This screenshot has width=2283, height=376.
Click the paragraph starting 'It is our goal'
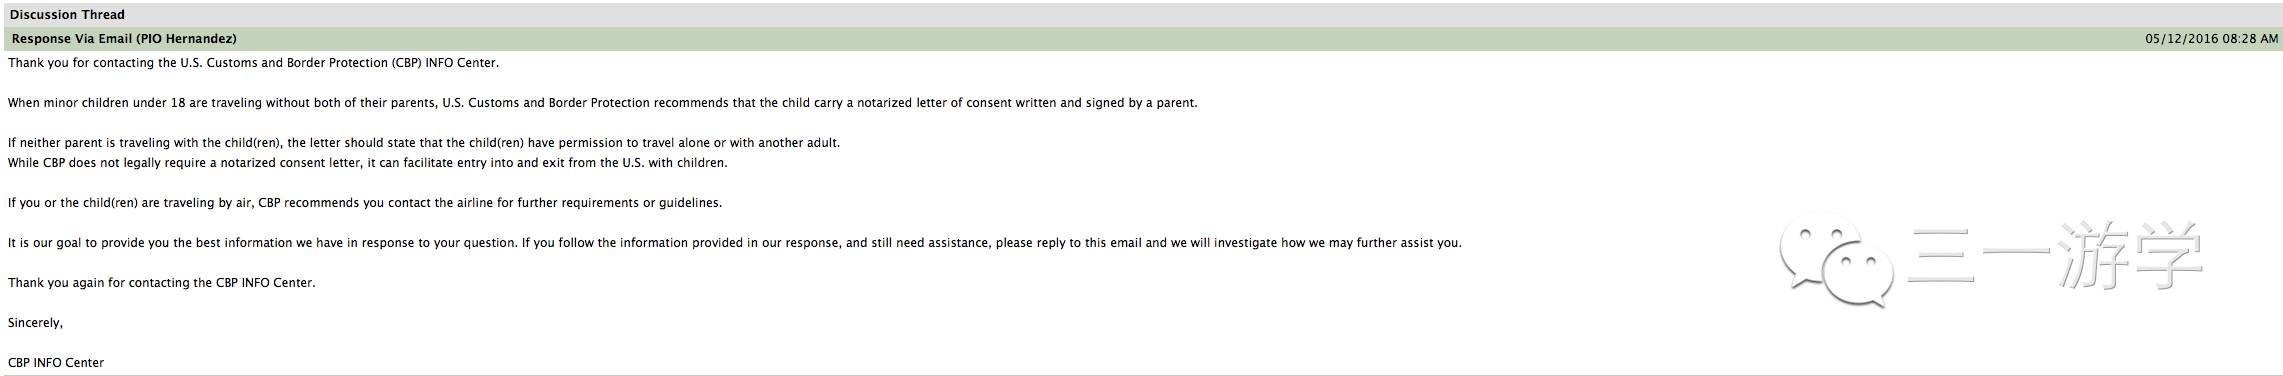pos(734,243)
